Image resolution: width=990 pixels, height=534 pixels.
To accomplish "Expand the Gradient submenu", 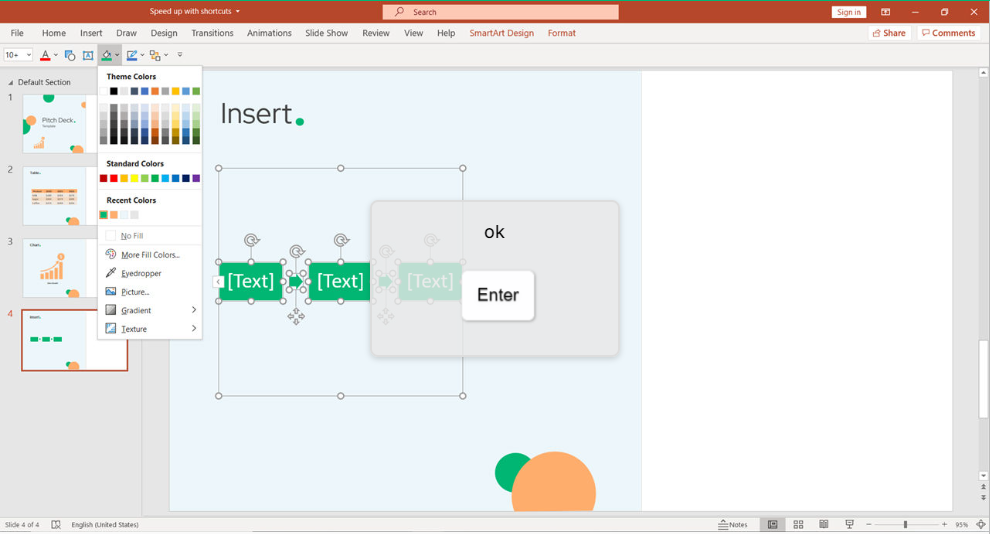I will [150, 310].
